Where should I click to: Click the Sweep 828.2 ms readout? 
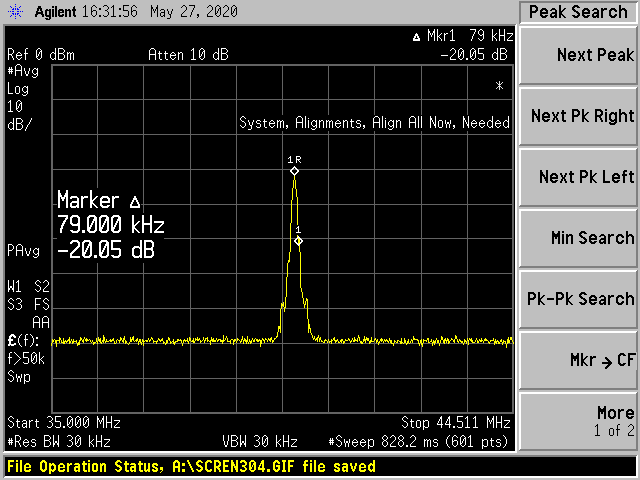pyautogui.click(x=419, y=441)
